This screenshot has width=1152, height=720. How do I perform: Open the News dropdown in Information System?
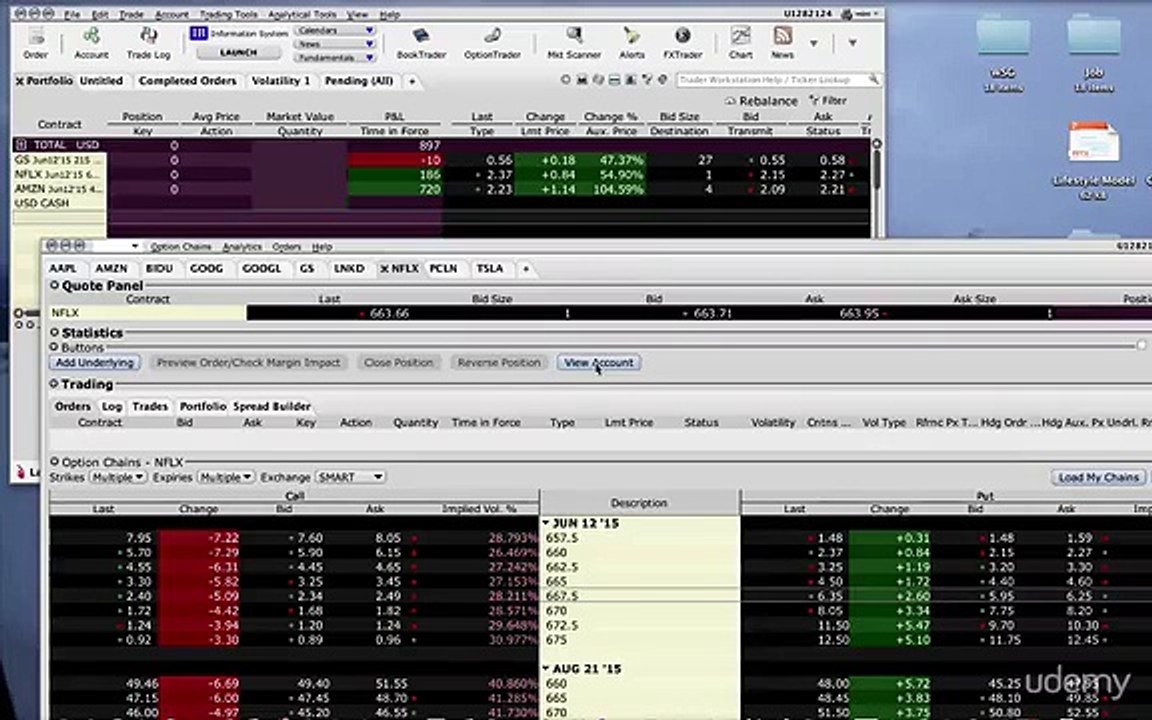(x=335, y=44)
